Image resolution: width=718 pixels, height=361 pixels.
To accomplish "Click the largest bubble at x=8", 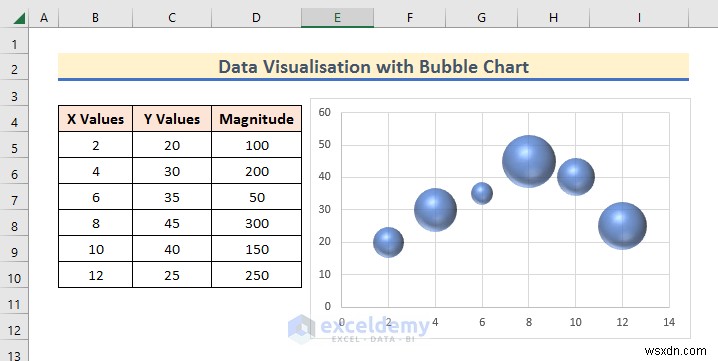I will (529, 161).
